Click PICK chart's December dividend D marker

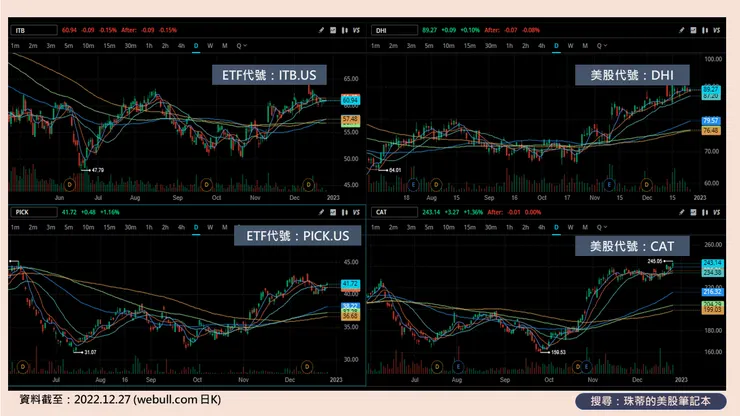click(307, 366)
